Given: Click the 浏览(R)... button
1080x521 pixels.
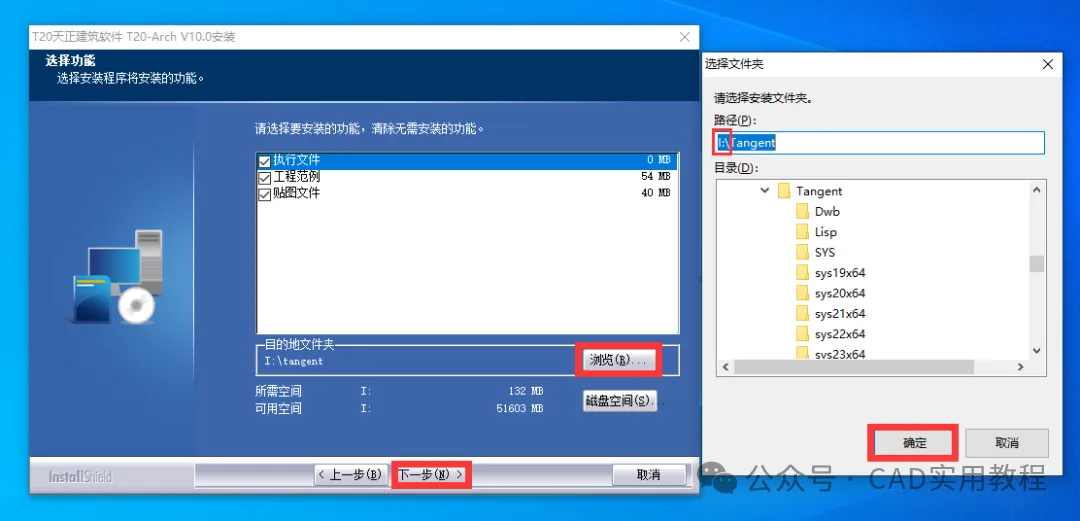Looking at the screenshot, I should point(618,360).
